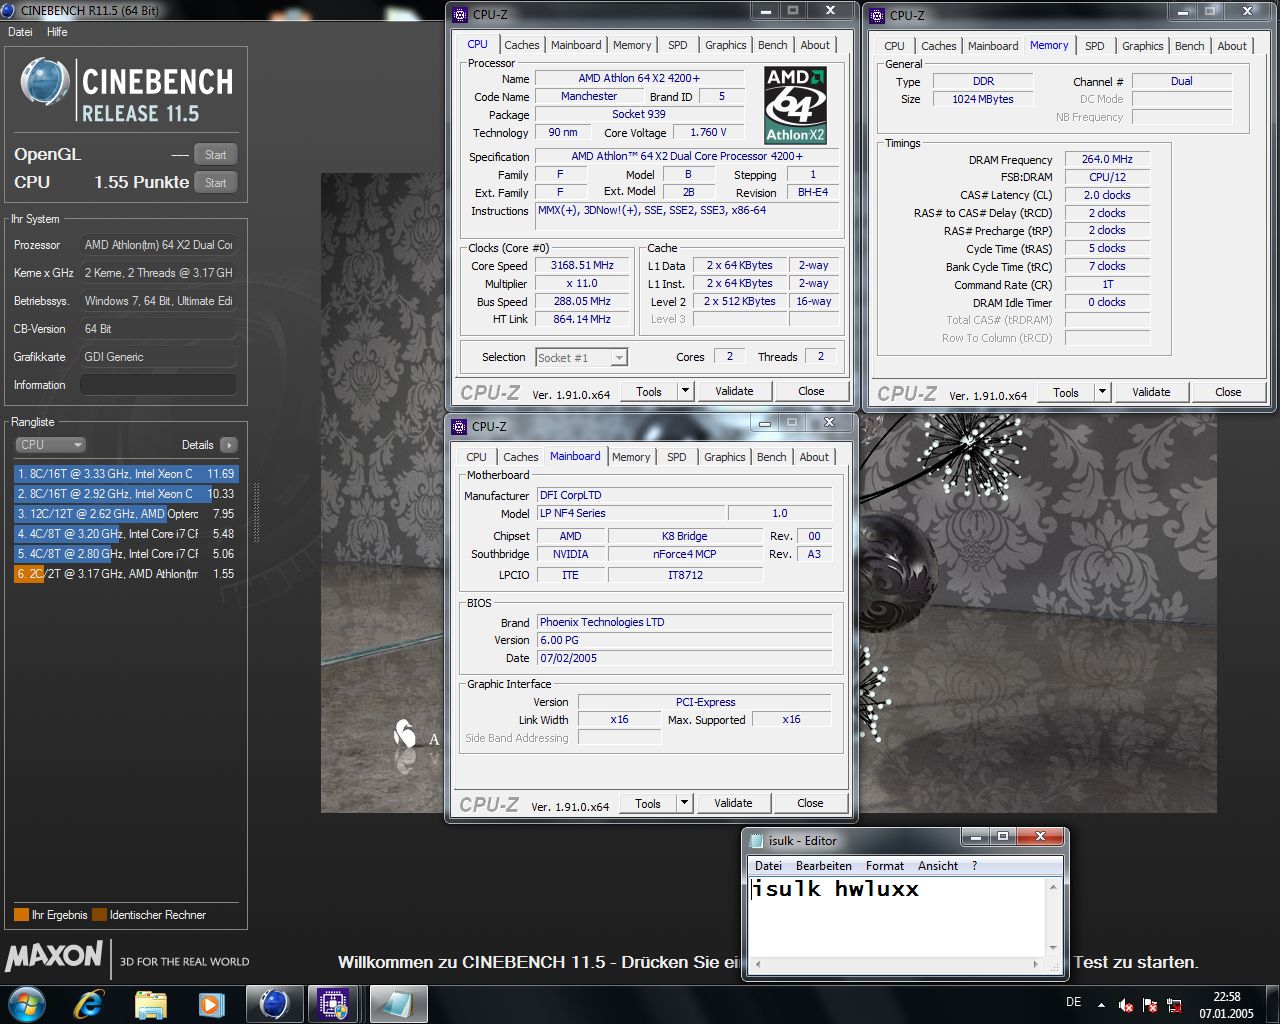Click Tools button in Mainboard window
Image resolution: width=1280 pixels, height=1024 pixels.
(648, 803)
